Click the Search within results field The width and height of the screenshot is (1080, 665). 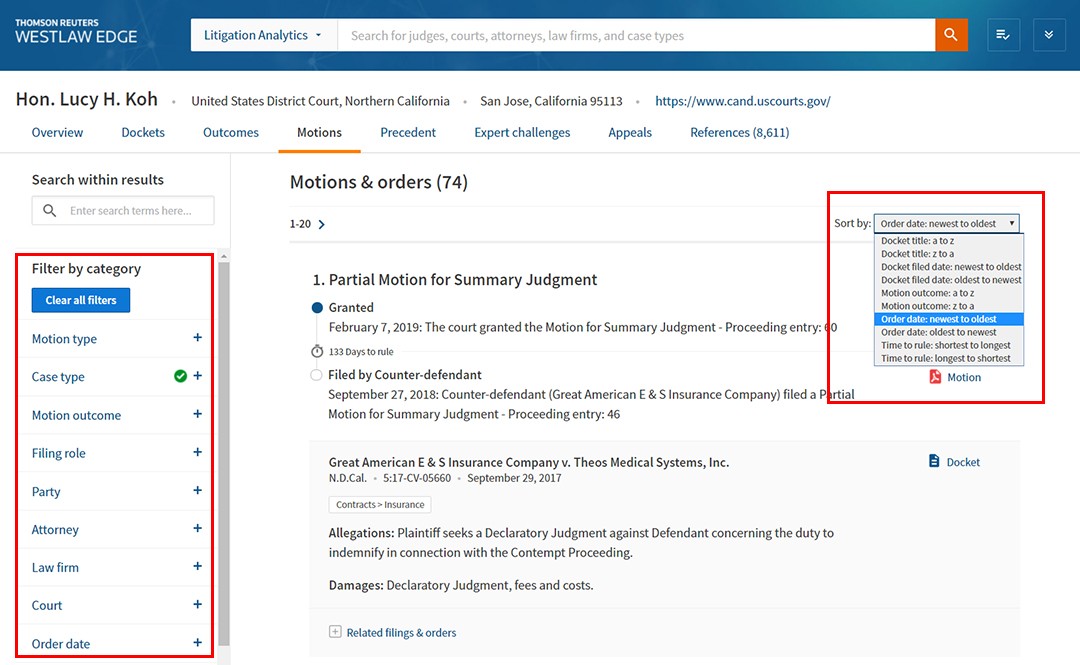click(138, 211)
